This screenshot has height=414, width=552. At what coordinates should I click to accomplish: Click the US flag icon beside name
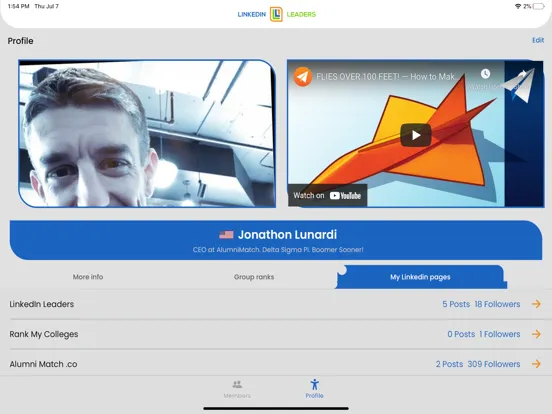pyautogui.click(x=226, y=234)
